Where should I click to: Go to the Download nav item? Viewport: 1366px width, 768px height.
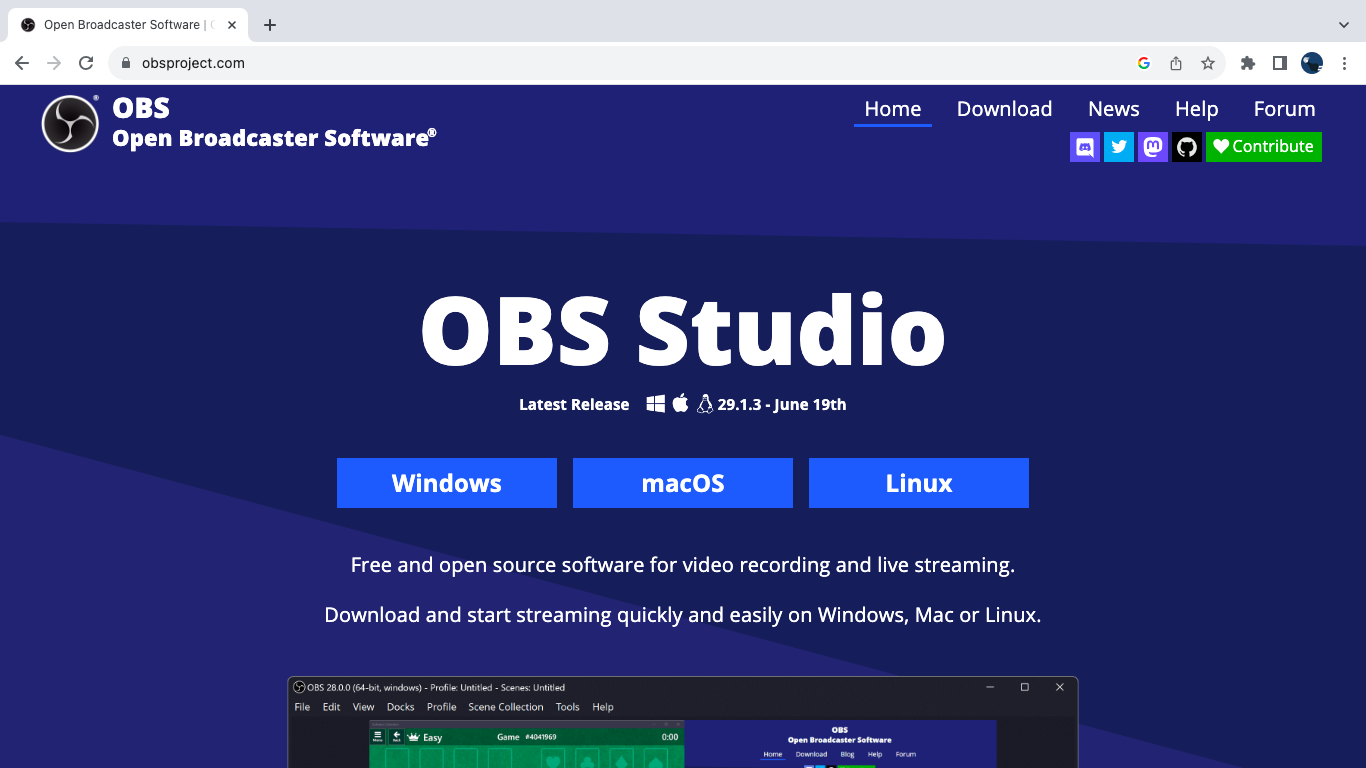tap(1004, 109)
